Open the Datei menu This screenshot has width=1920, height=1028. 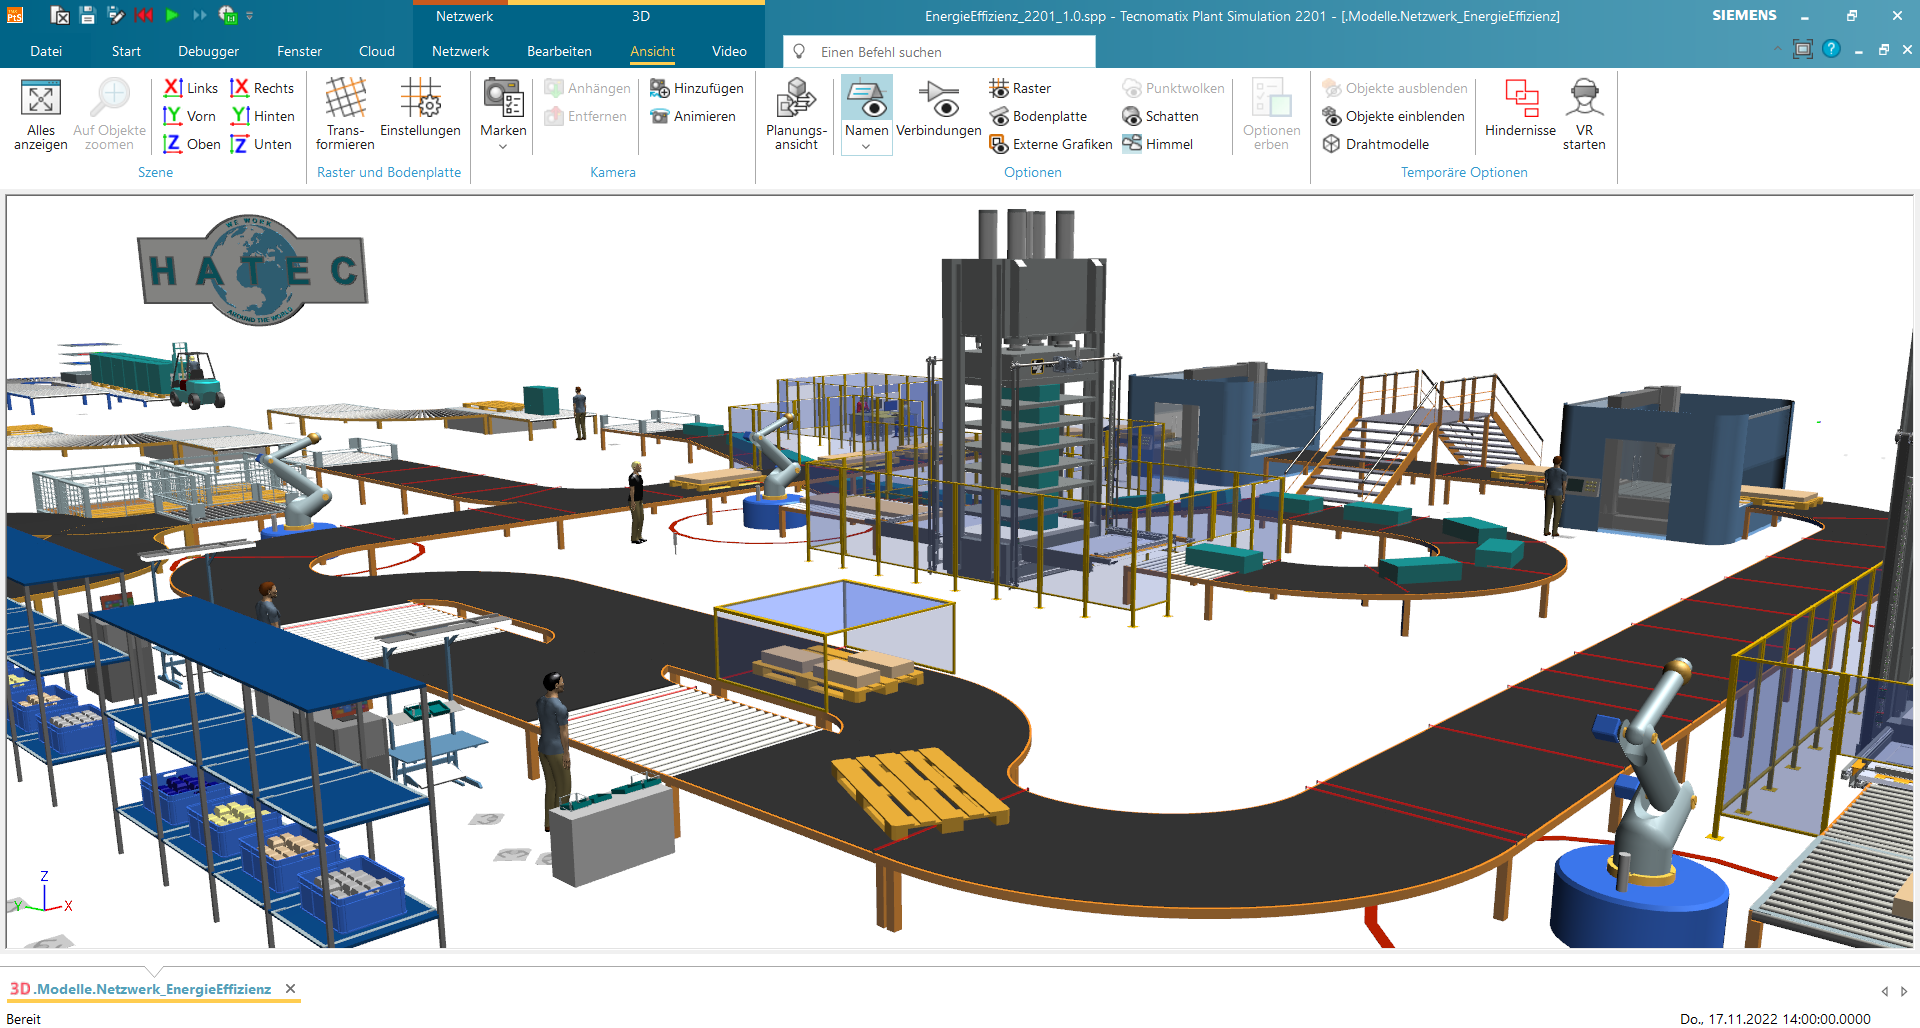(x=46, y=51)
